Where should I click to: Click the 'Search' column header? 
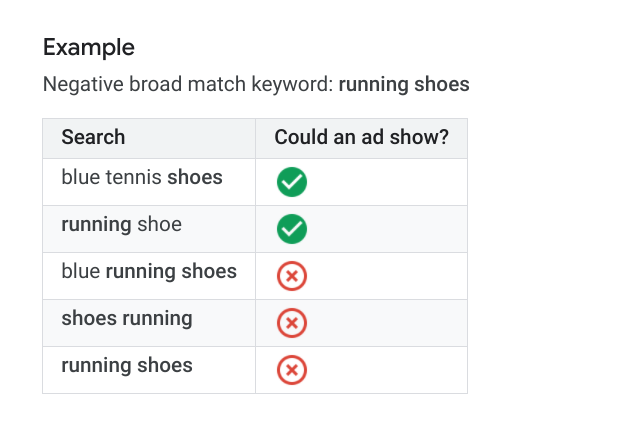pos(93,137)
